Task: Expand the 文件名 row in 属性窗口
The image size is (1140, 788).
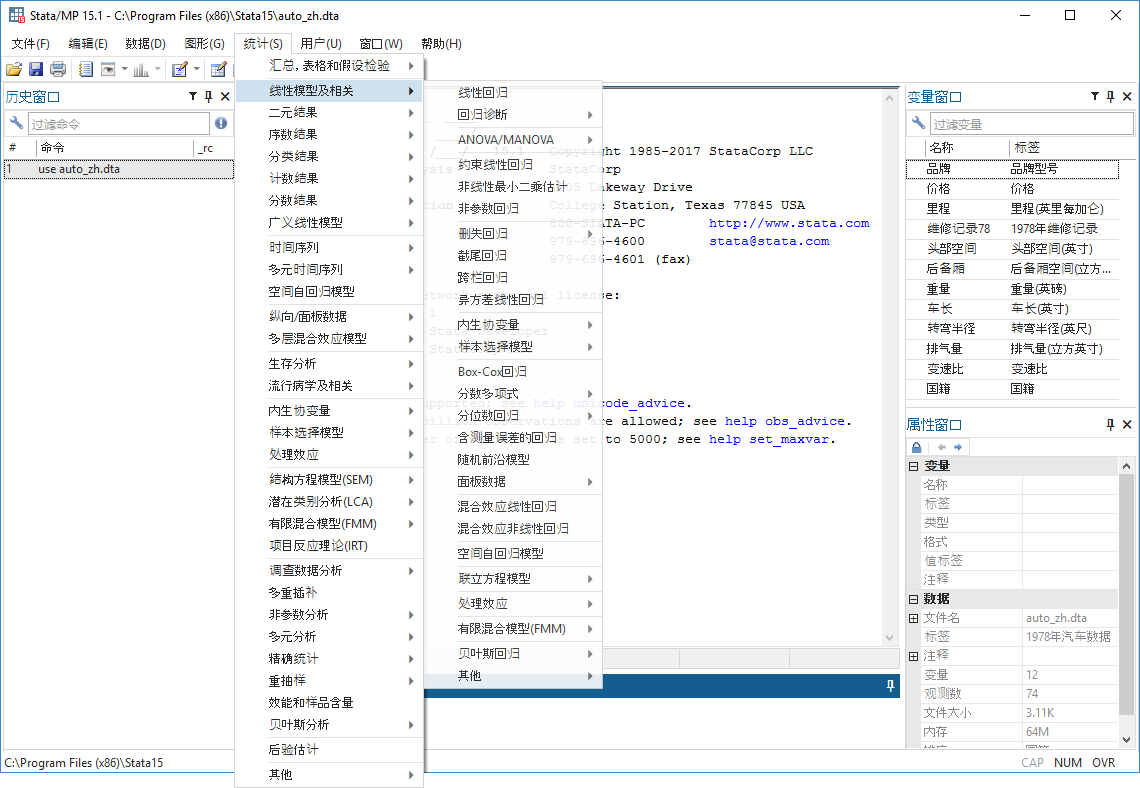Action: (914, 618)
